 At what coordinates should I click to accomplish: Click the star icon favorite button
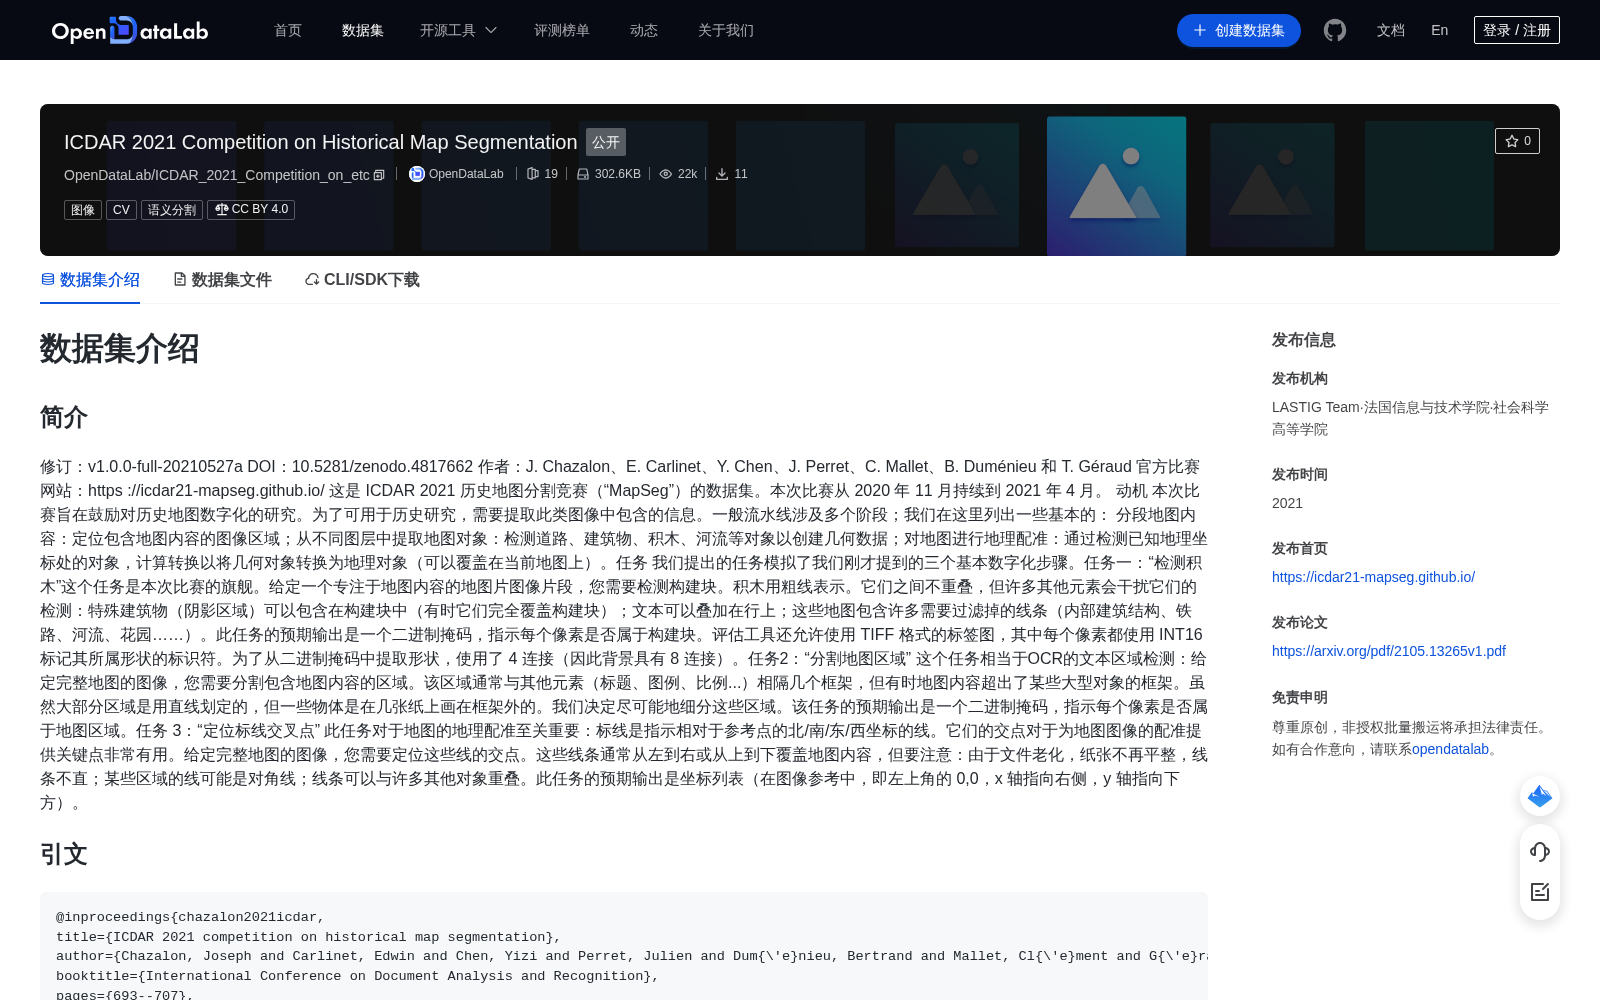[1517, 141]
